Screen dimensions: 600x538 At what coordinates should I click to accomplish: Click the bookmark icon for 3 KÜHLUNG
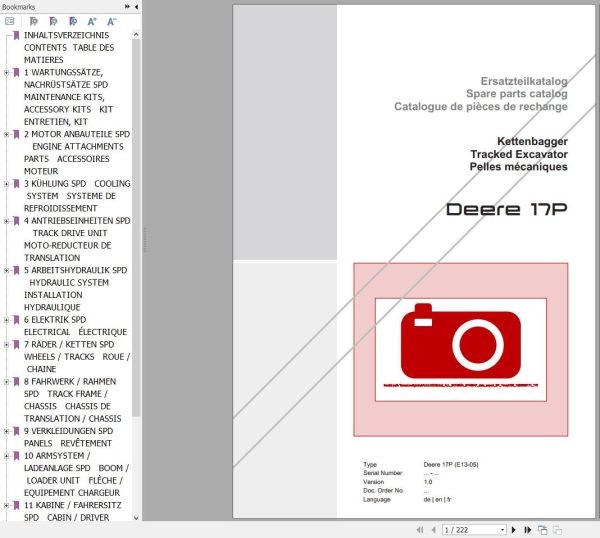(16, 184)
